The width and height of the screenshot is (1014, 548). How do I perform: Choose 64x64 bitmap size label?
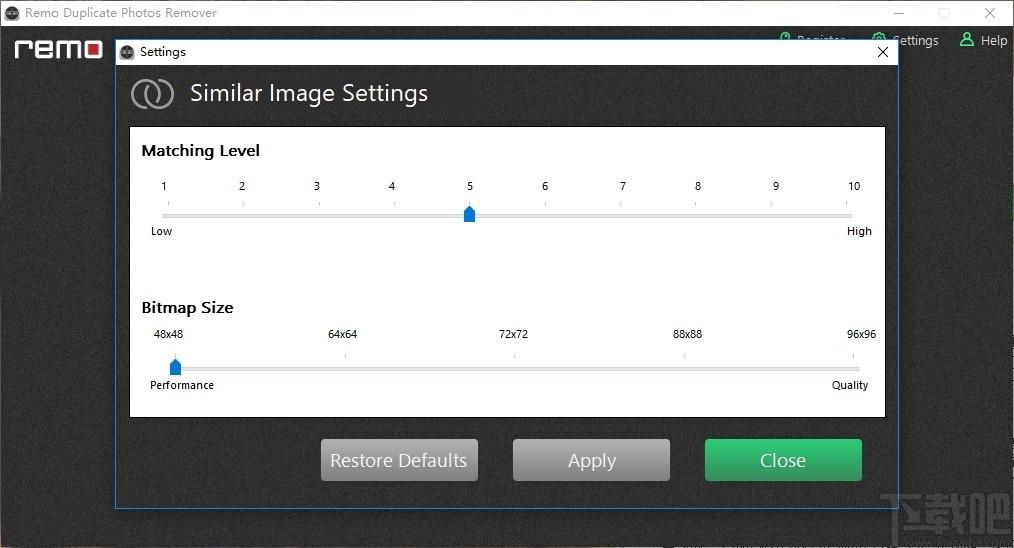pyautogui.click(x=343, y=334)
